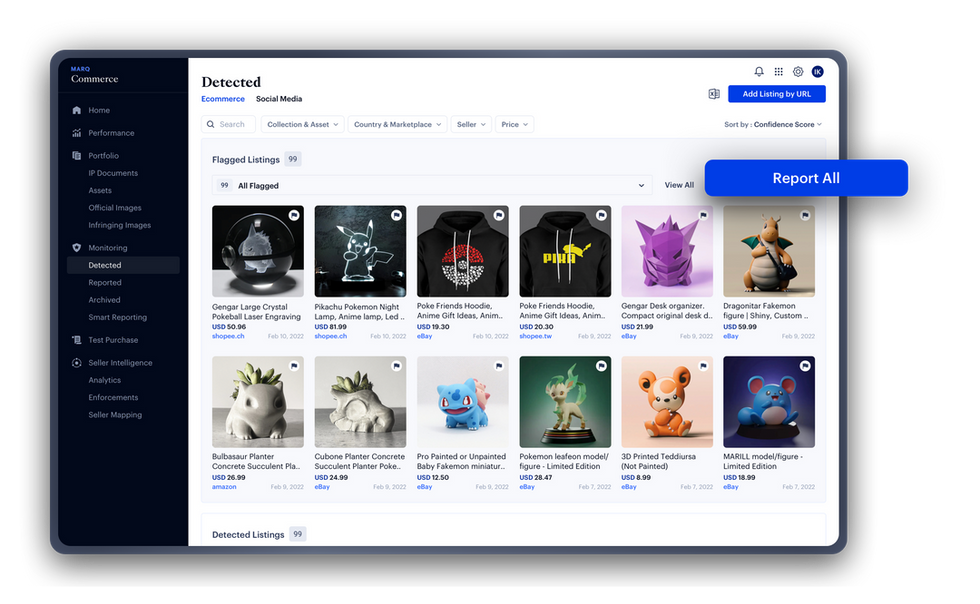Open the leafeon model thumbnail
The height and width of the screenshot is (604, 980).
(x=565, y=402)
